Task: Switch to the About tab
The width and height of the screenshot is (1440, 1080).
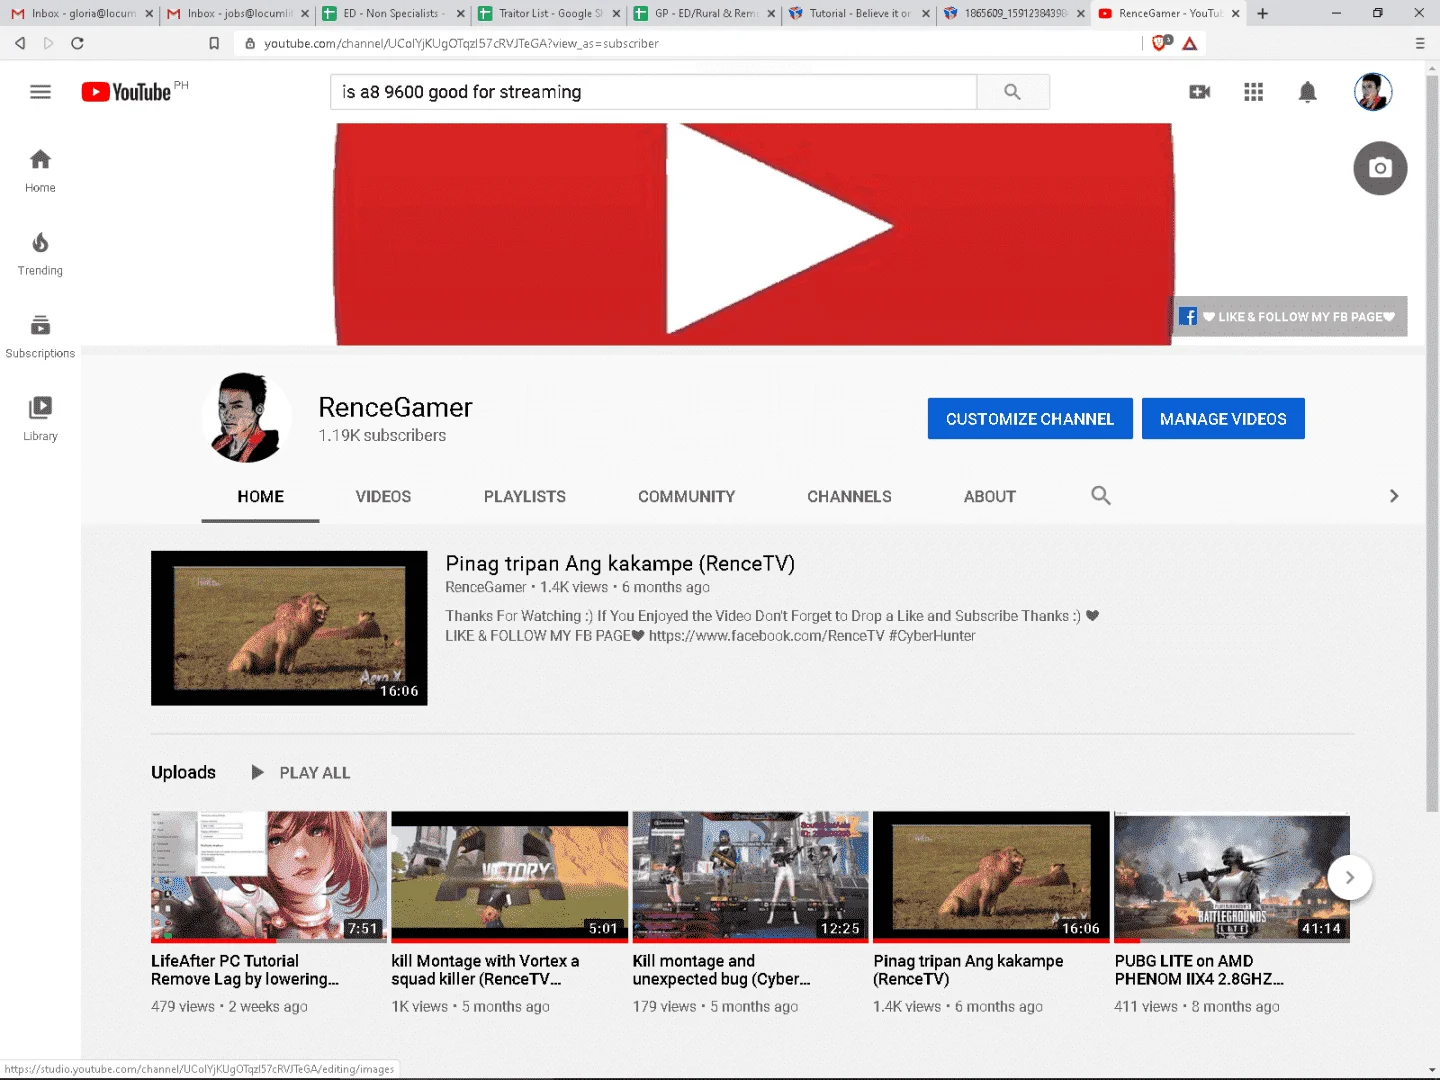Action: click(x=990, y=497)
